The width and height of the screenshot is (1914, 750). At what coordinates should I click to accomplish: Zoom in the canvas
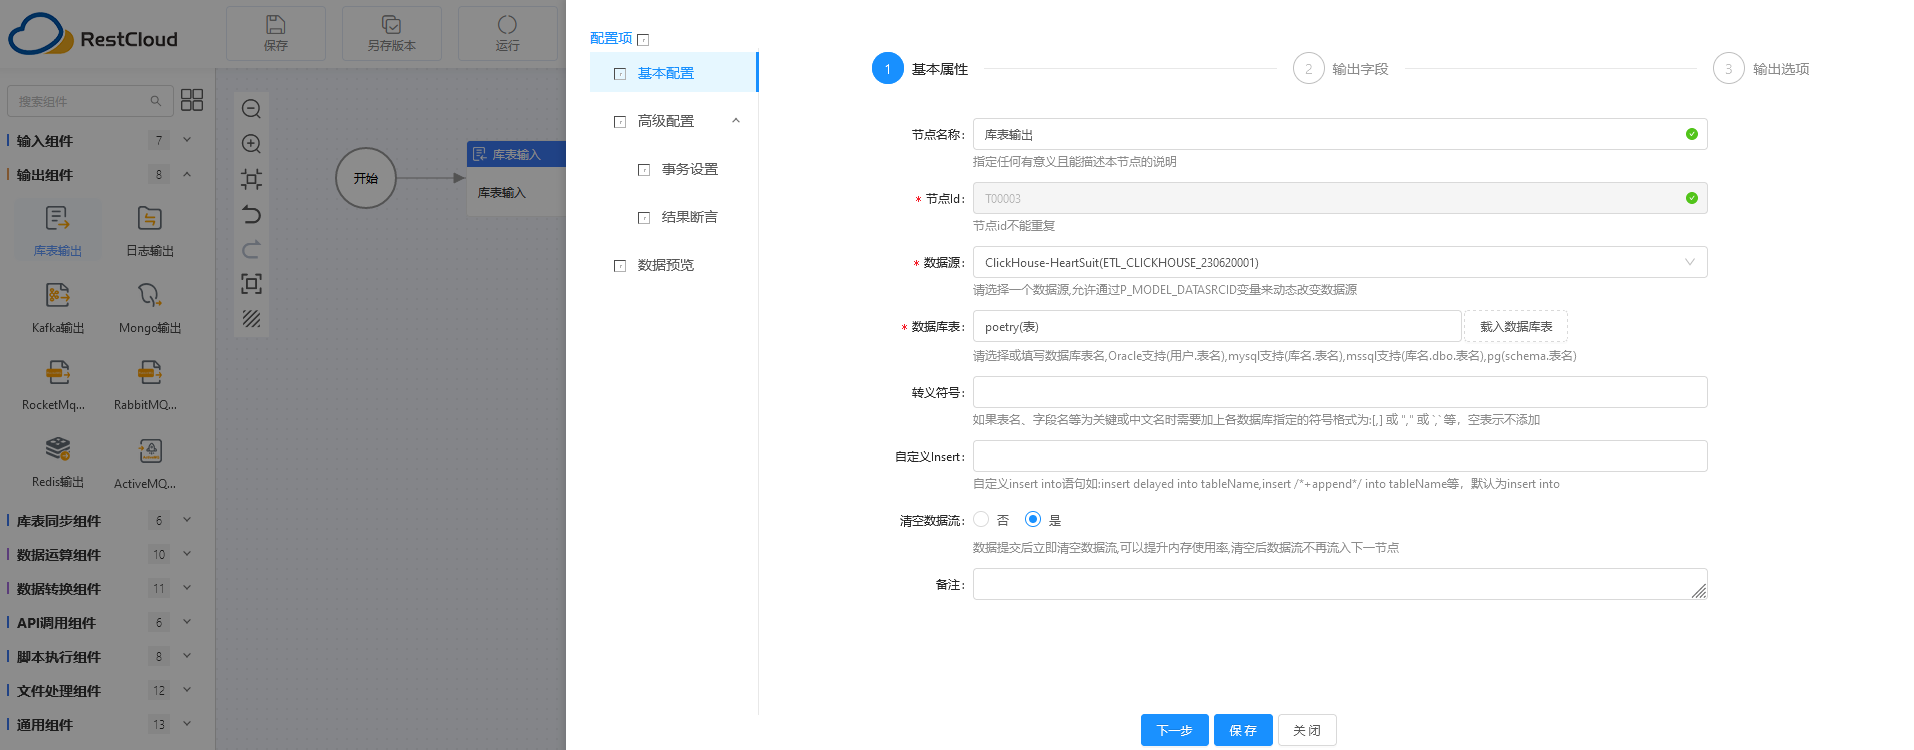(252, 144)
